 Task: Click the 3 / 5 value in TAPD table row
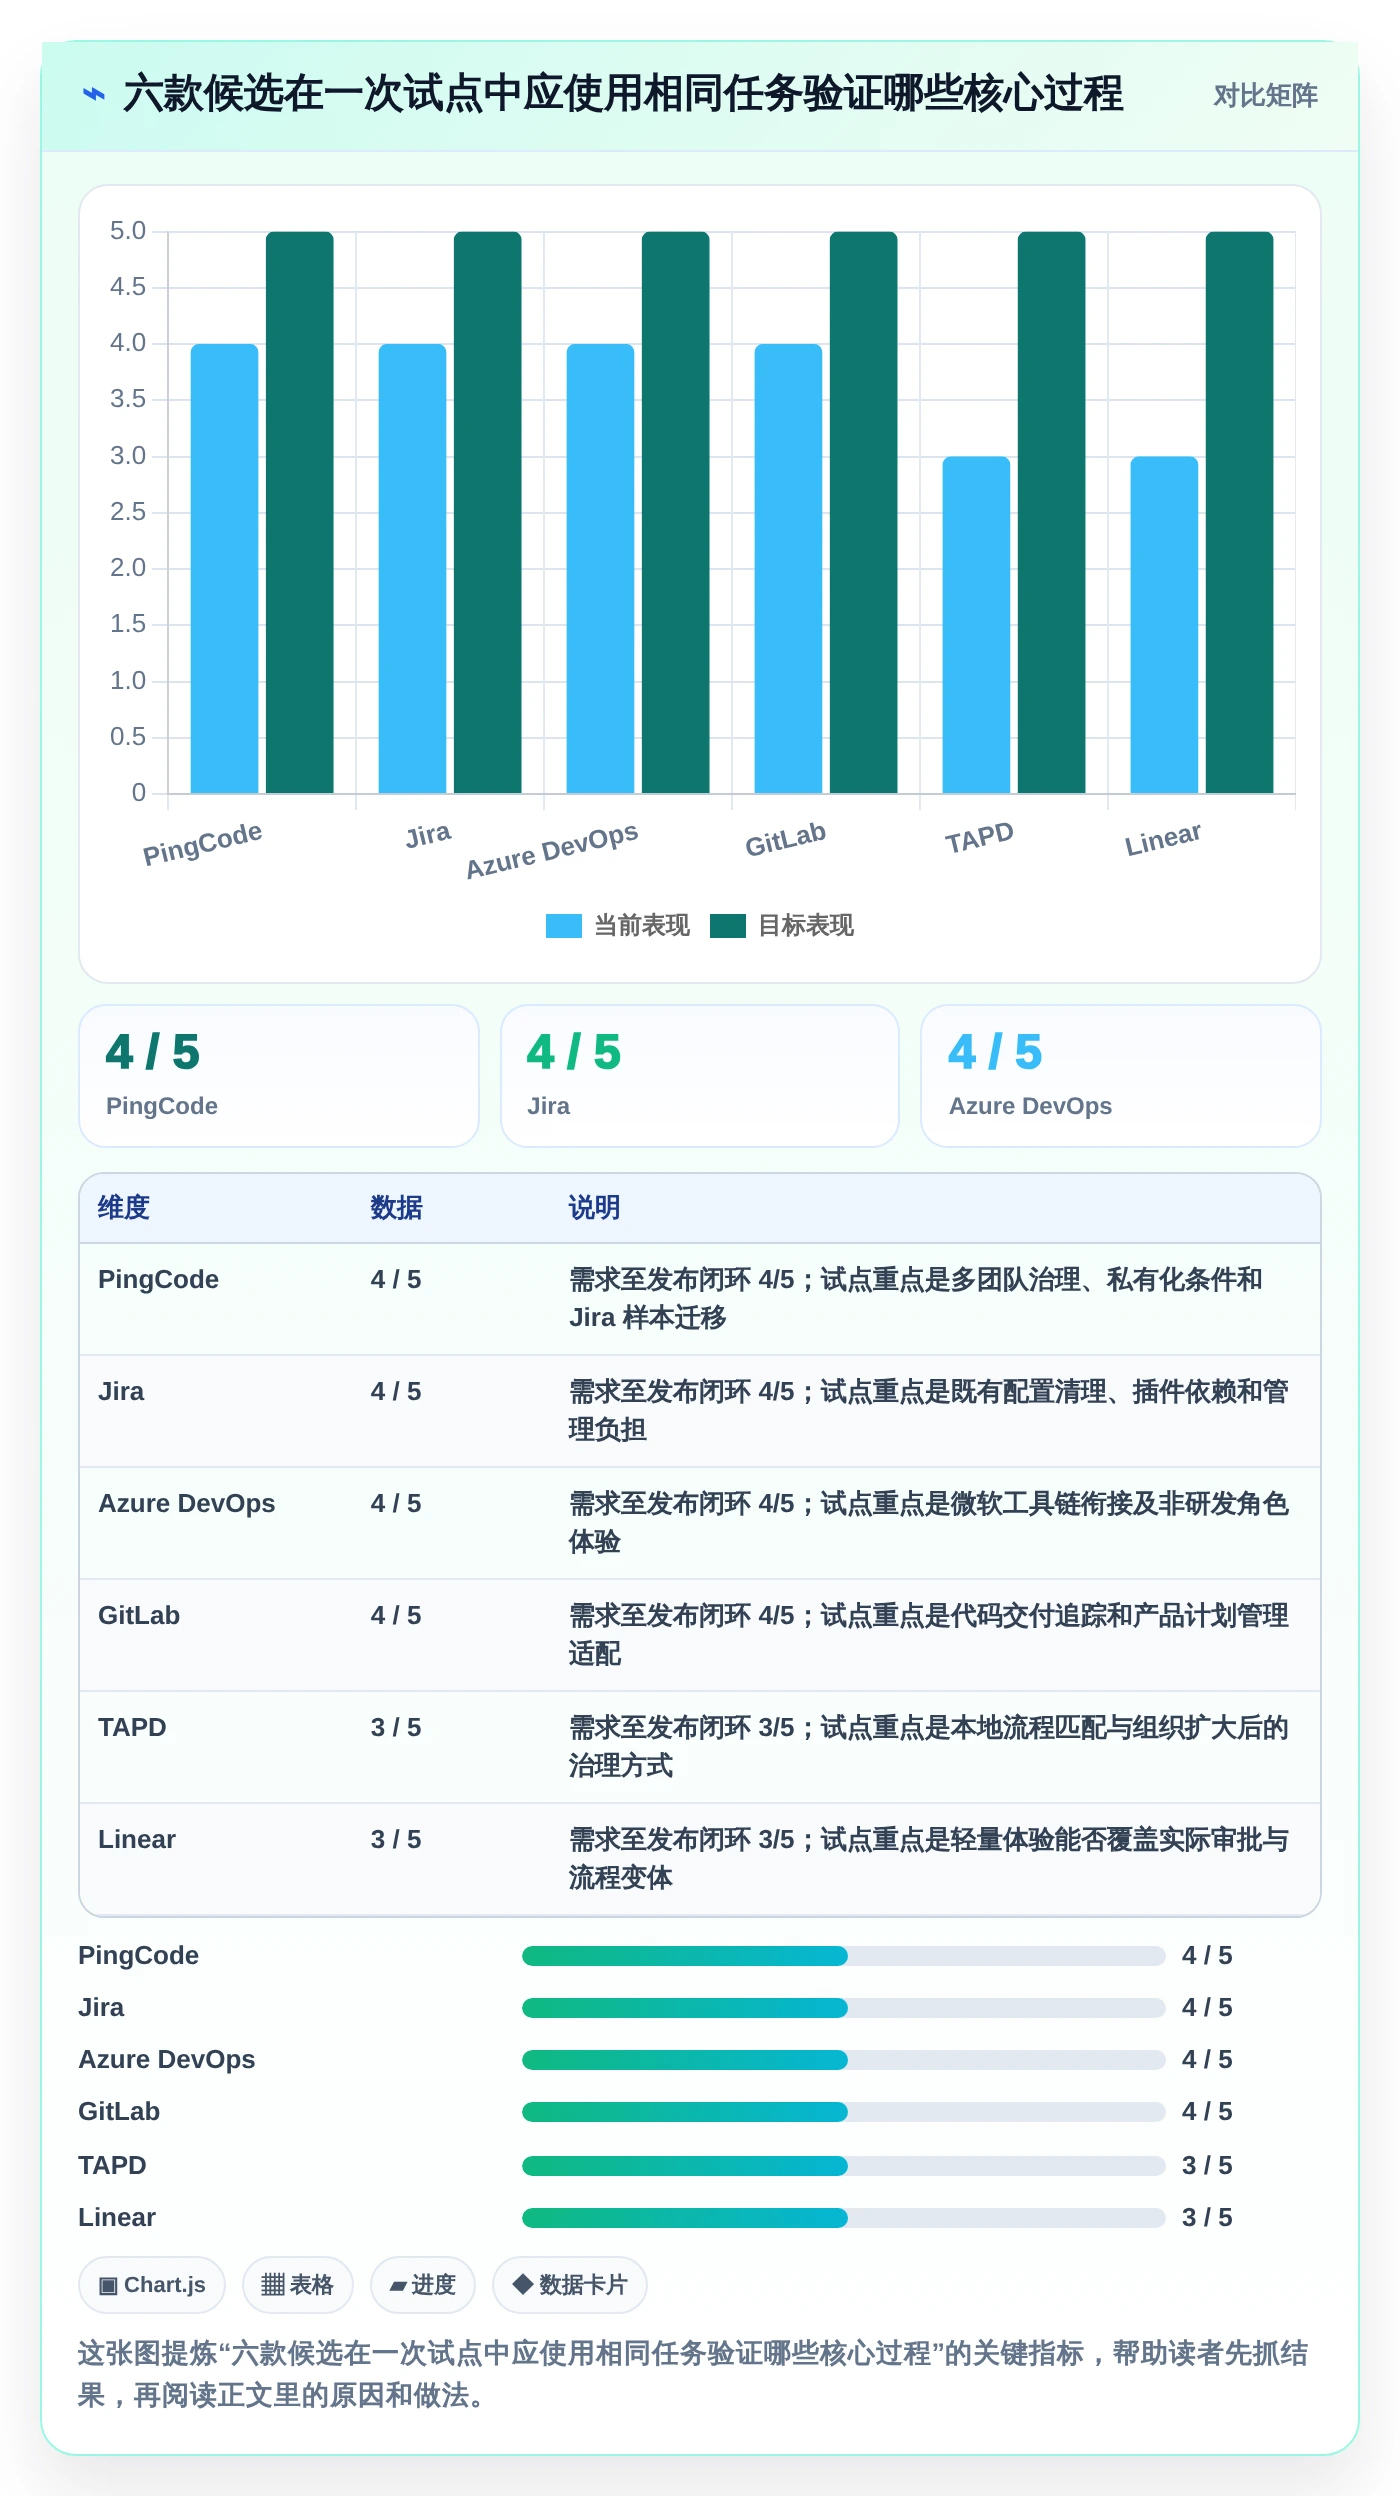coord(396,1728)
